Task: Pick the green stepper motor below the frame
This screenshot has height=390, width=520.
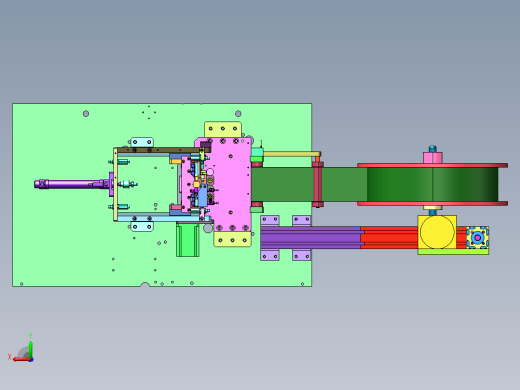Action: (188, 240)
